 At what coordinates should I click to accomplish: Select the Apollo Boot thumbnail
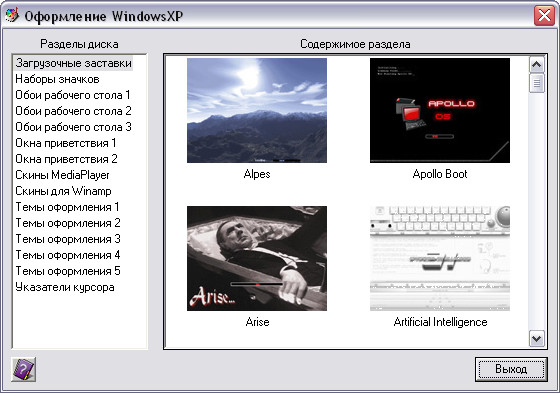click(440, 110)
